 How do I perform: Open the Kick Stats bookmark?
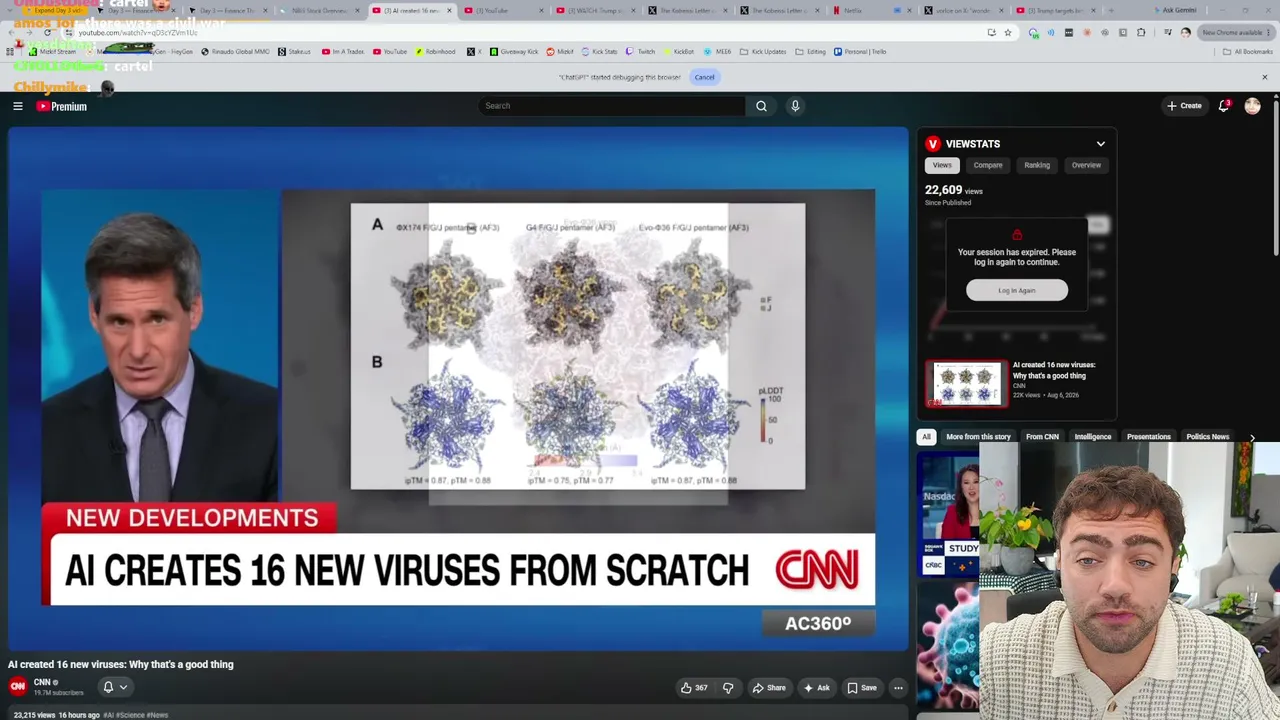click(599, 52)
